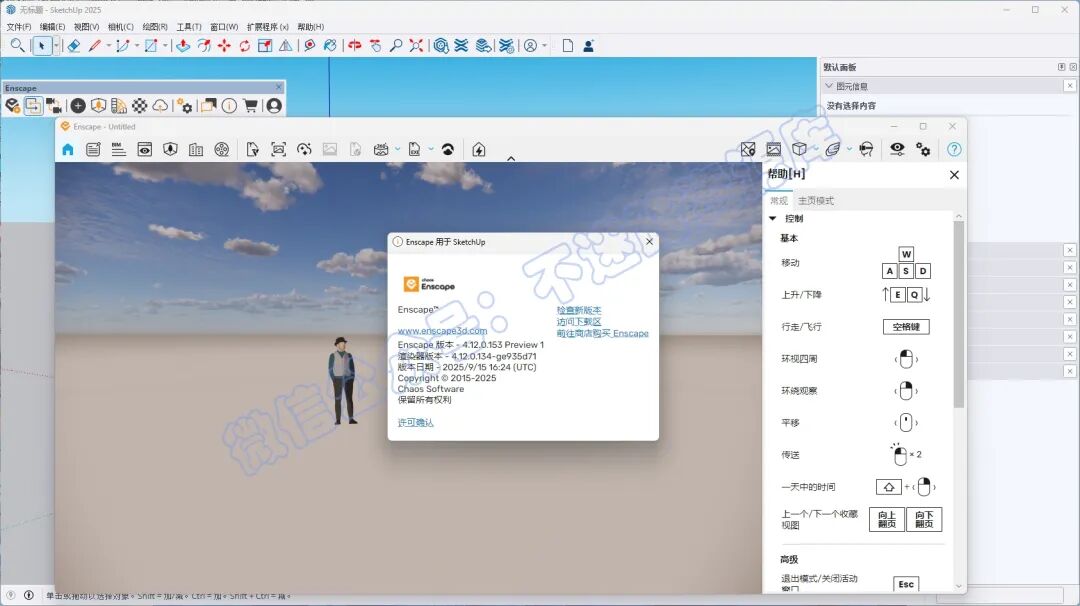Open Visual Settings eye-slider icon
The height and width of the screenshot is (606, 1080).
[x=897, y=149]
